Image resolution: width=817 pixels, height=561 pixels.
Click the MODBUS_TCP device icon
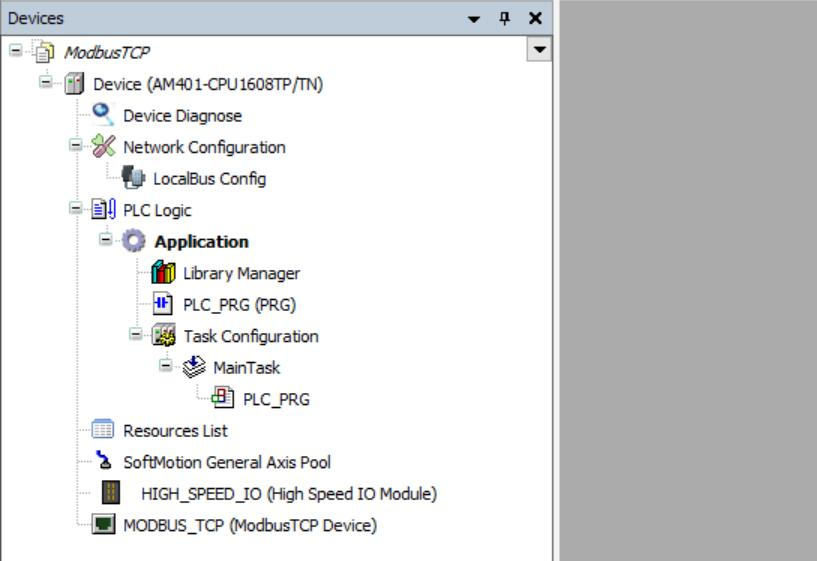(x=104, y=525)
